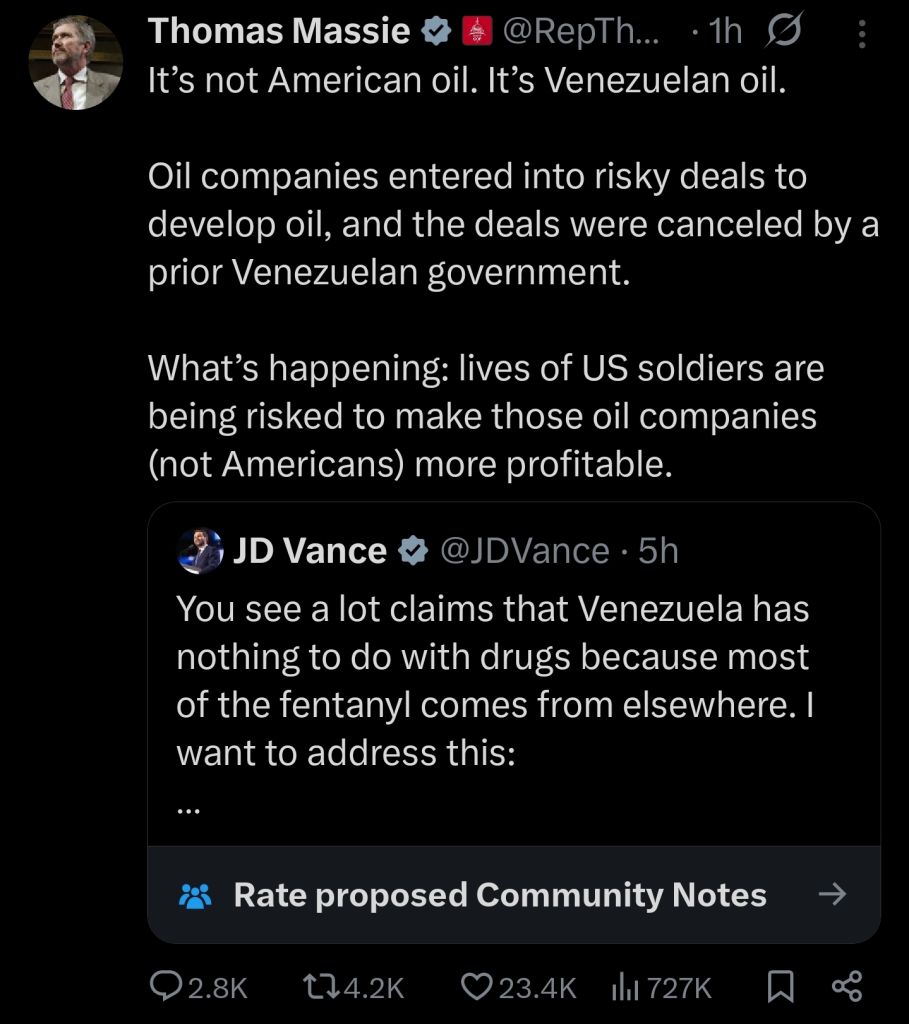Image resolution: width=909 pixels, height=1024 pixels.
Task: Expand the quoted tweet's truncated ellipsis
Action: 188,809
